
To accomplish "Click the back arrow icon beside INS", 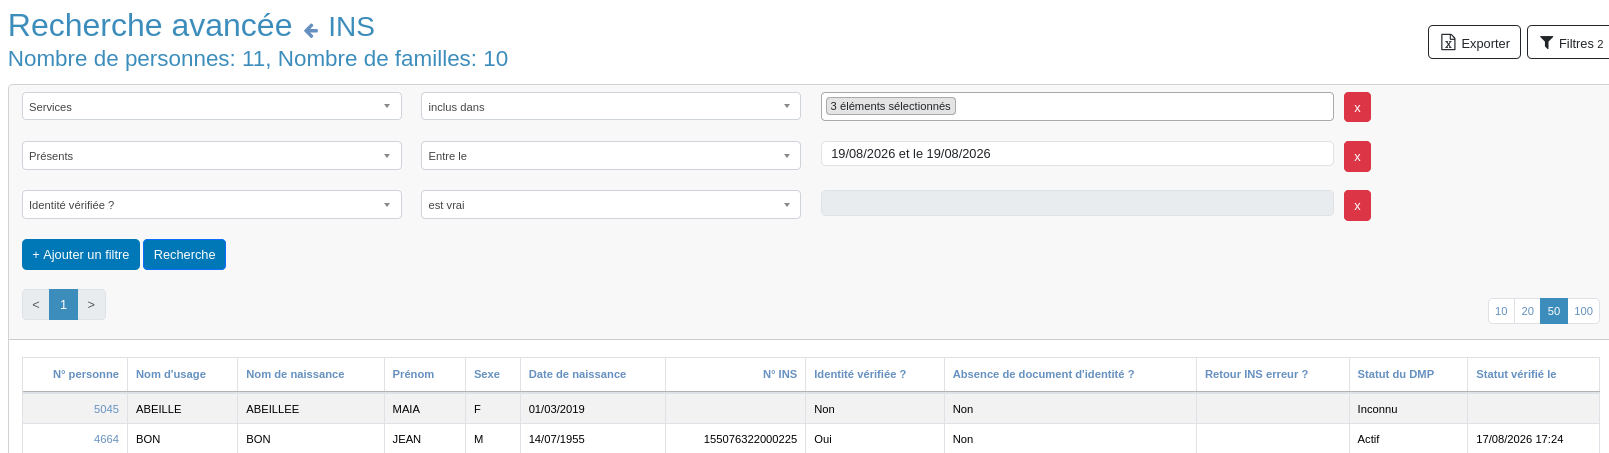I will pyautogui.click(x=311, y=30).
